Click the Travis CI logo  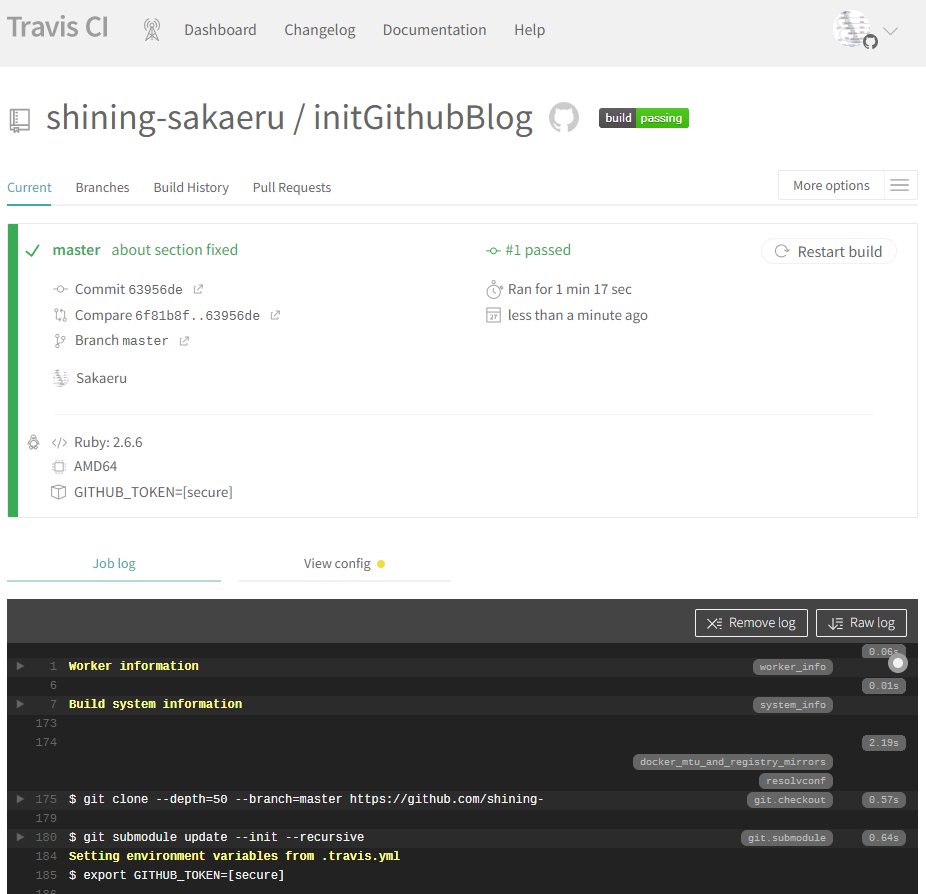coord(57,28)
